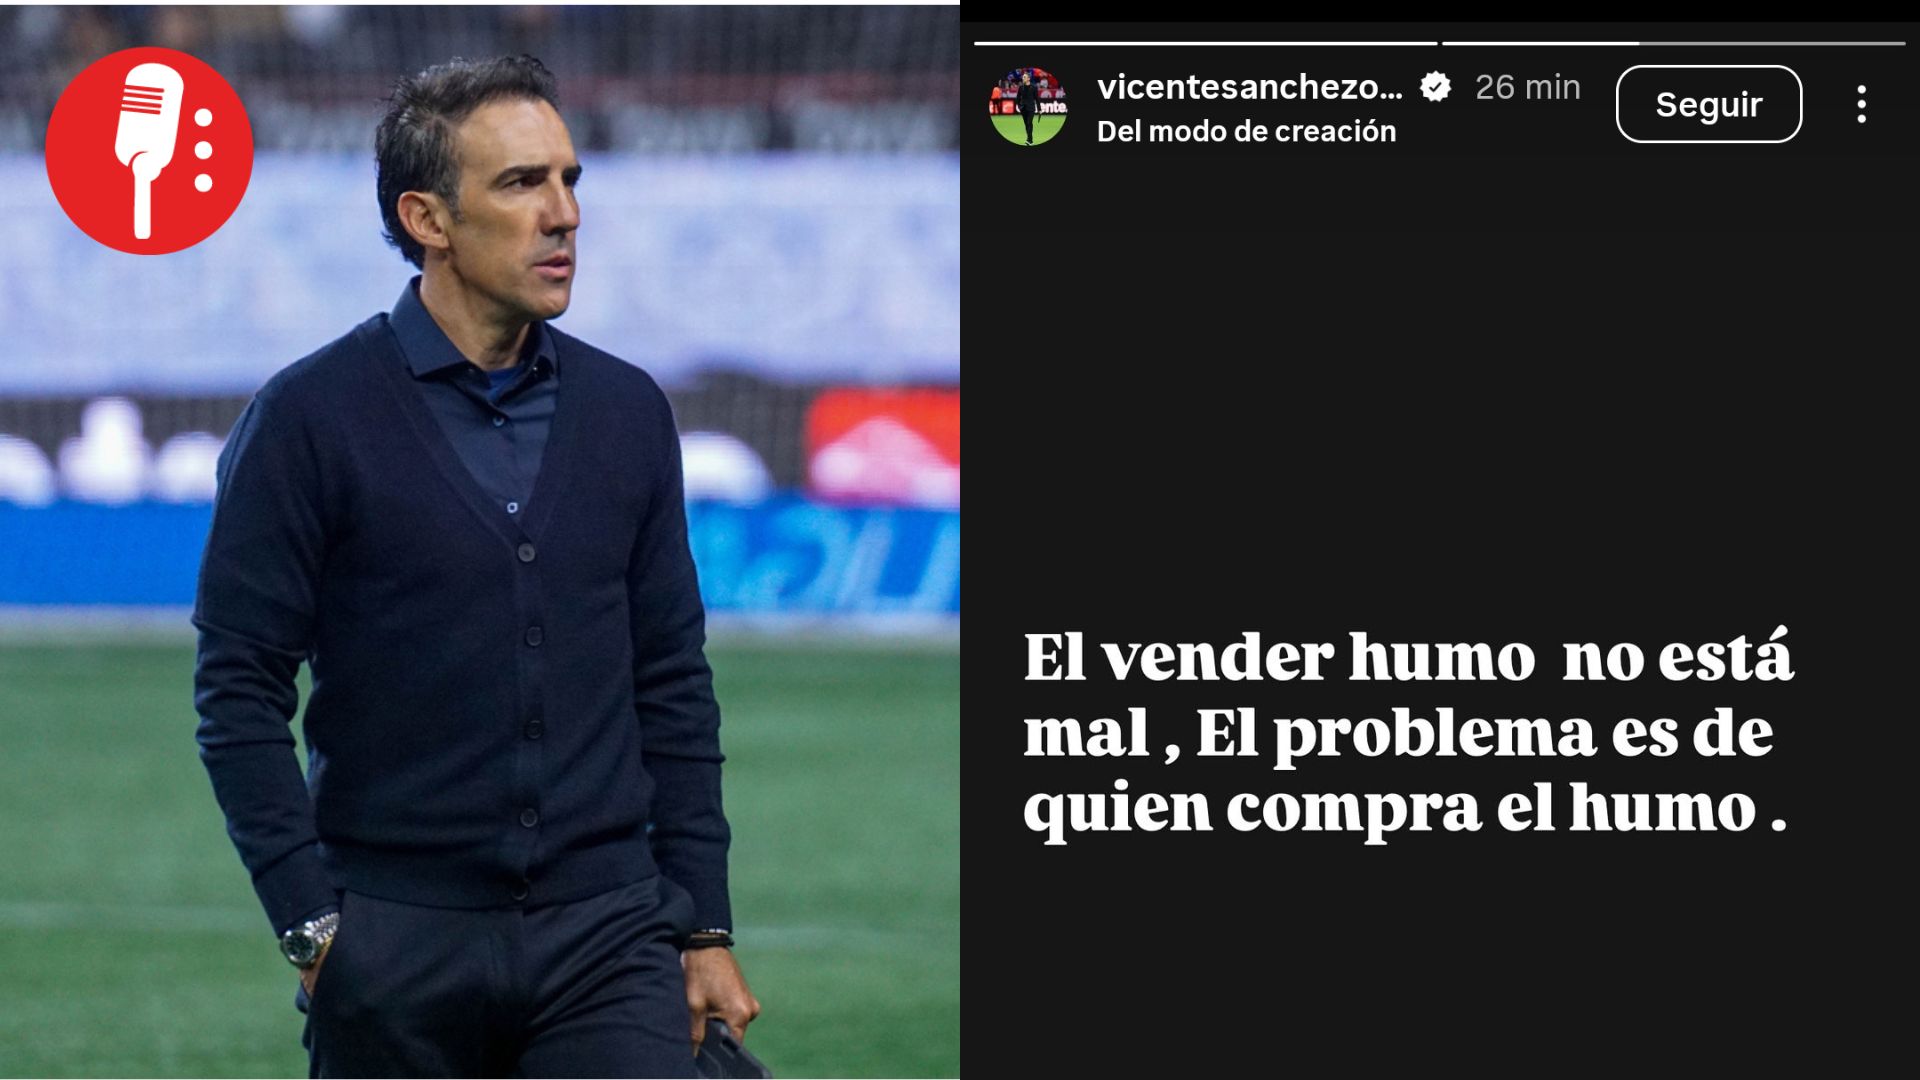Click the 'mal , El problema es de' line
Screen dimensions: 1920x1080
[x=1398, y=734]
